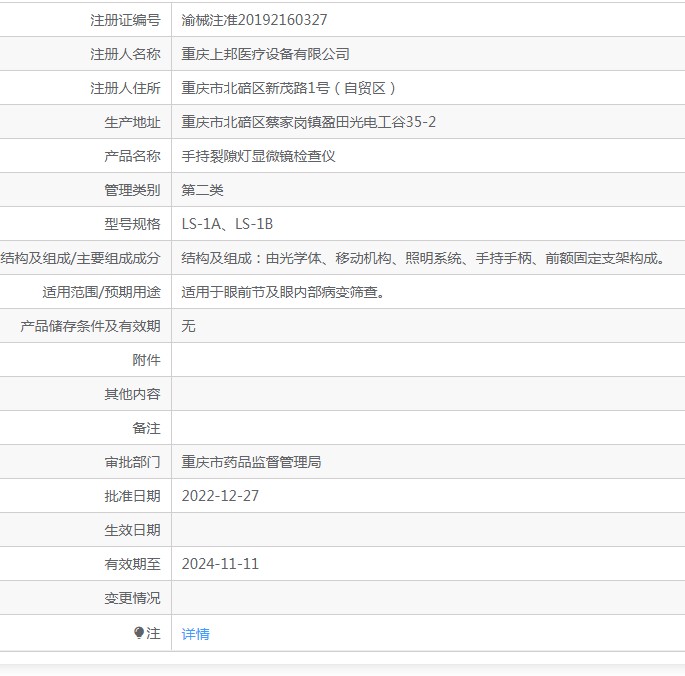This screenshot has height=676, width=685.
Task: Select management category value 第二类
Action: click(x=202, y=191)
